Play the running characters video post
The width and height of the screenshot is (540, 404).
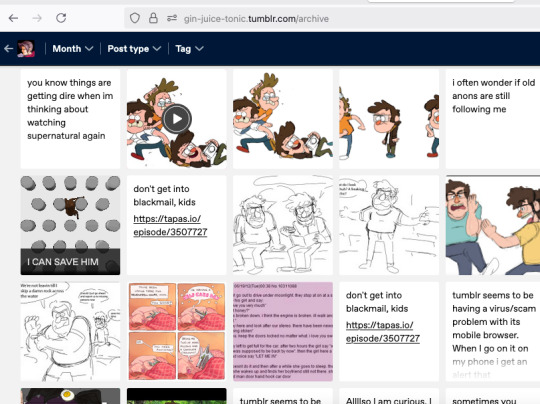click(177, 119)
